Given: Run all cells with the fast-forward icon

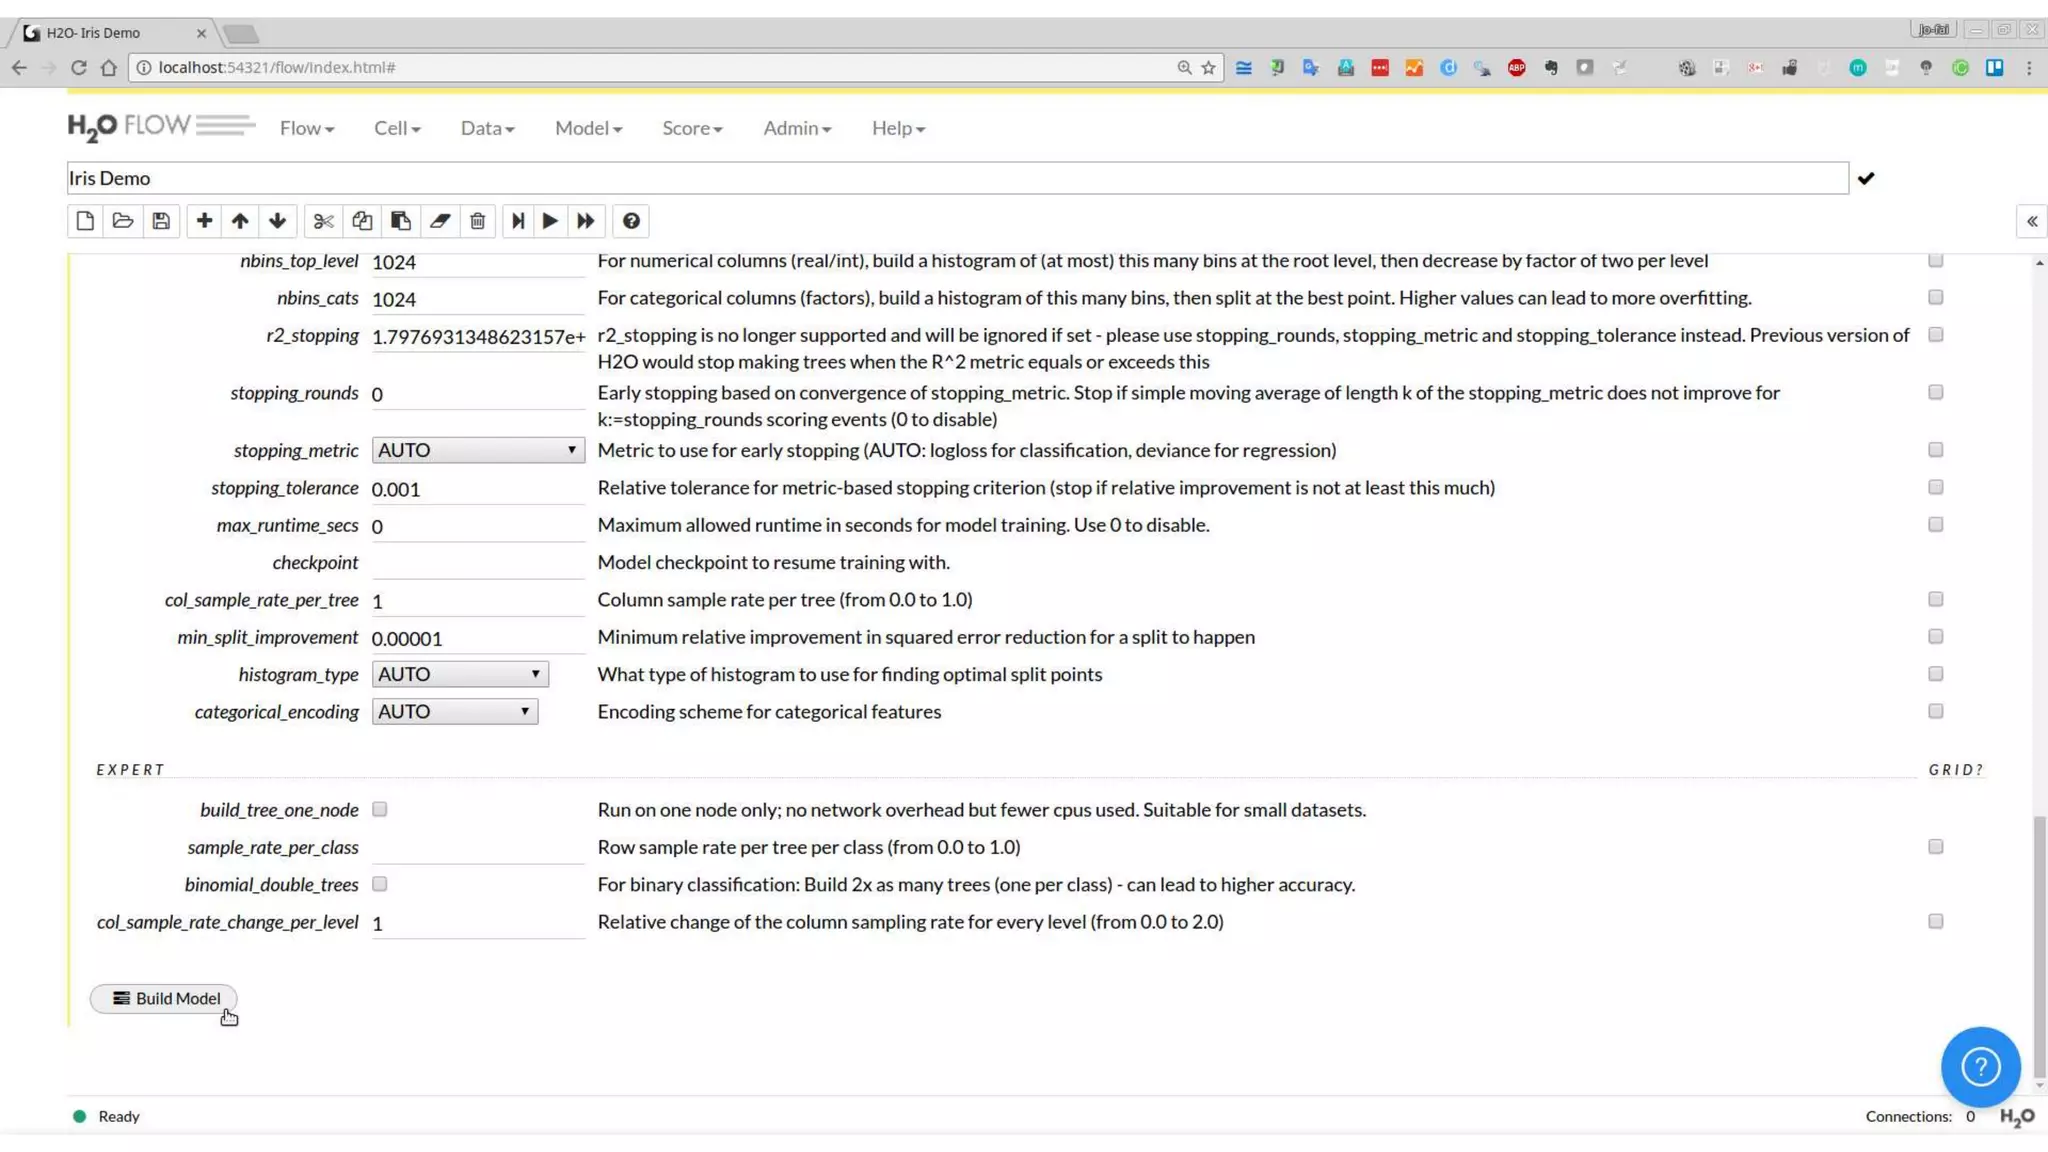Looking at the screenshot, I should pyautogui.click(x=586, y=221).
